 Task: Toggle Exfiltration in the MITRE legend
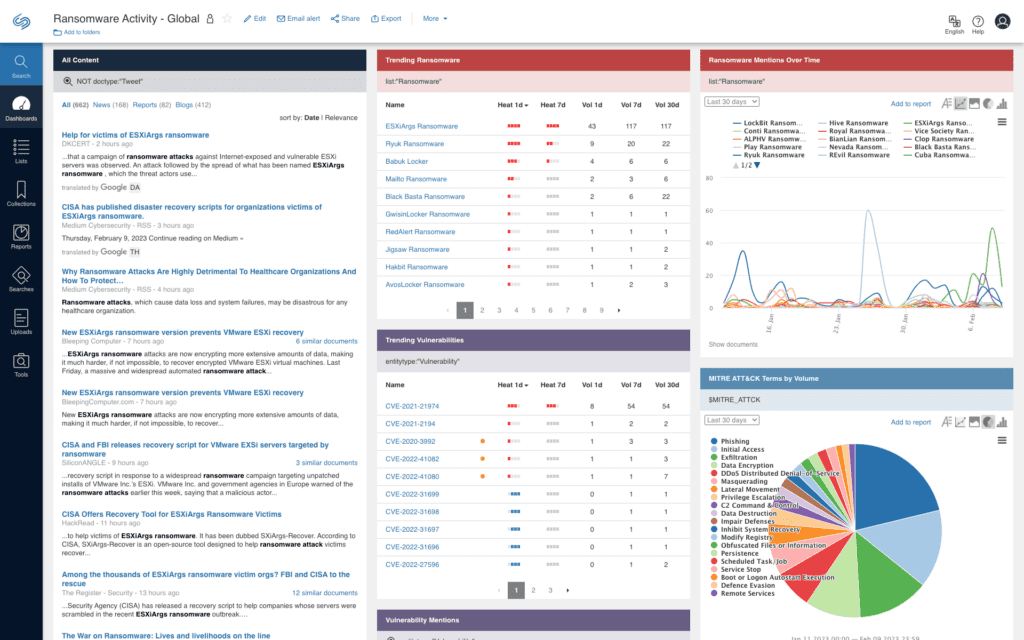[734, 458]
